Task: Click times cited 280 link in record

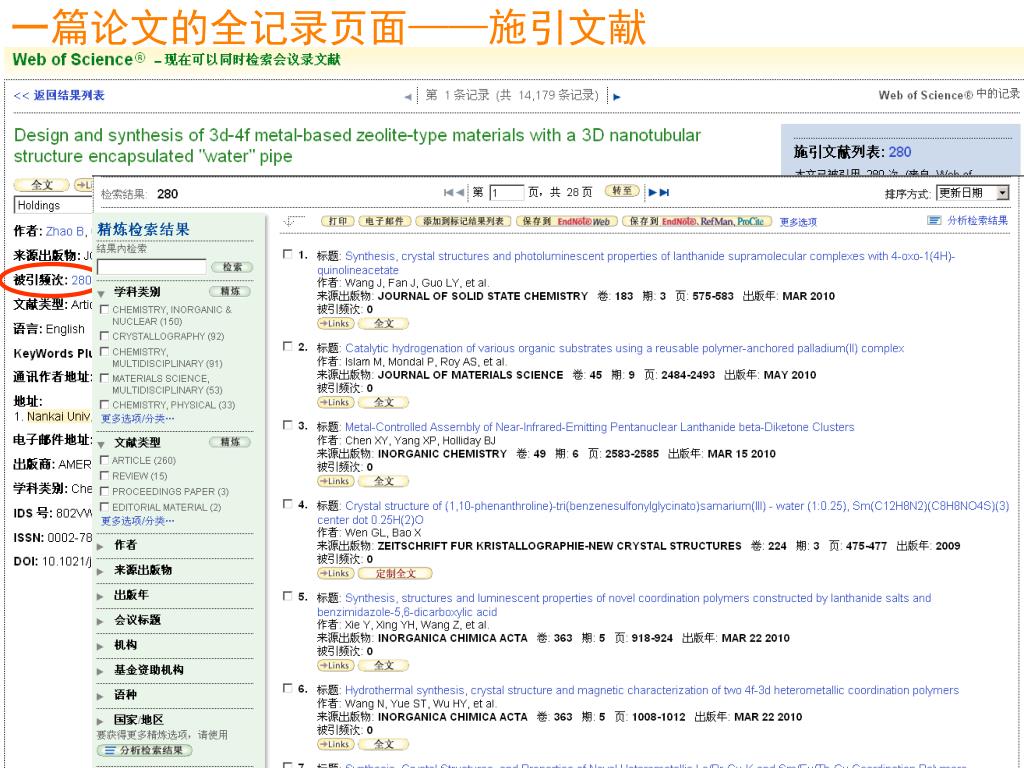Action: point(82,280)
